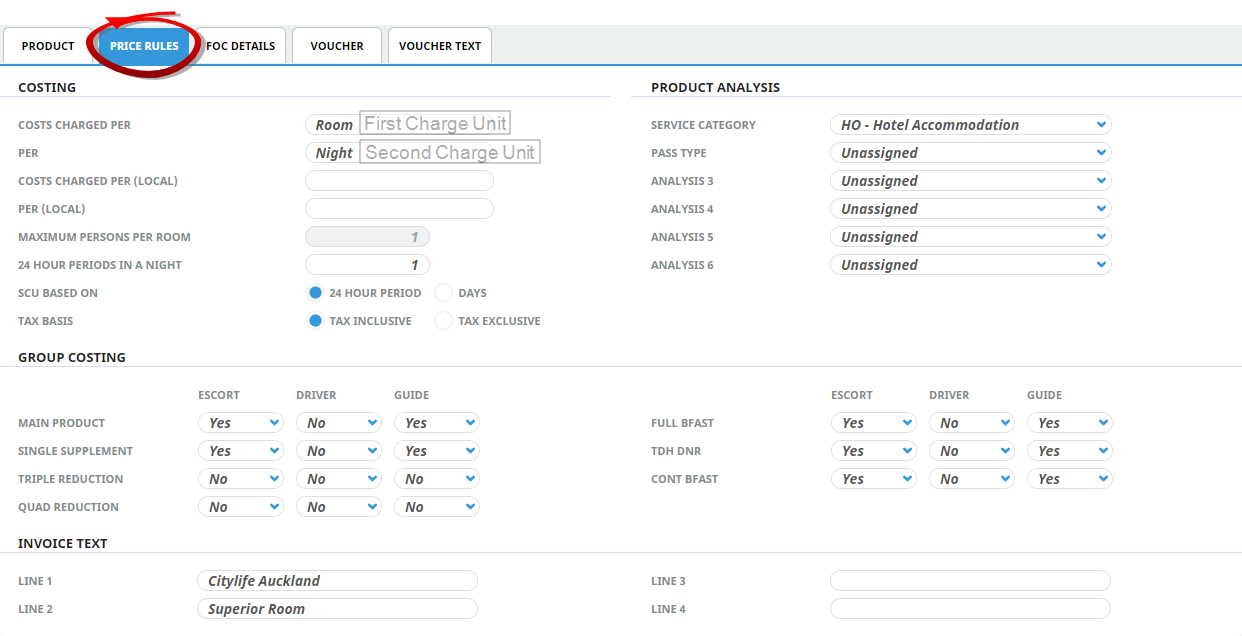Choose the Tax Inclusive option

316,321
